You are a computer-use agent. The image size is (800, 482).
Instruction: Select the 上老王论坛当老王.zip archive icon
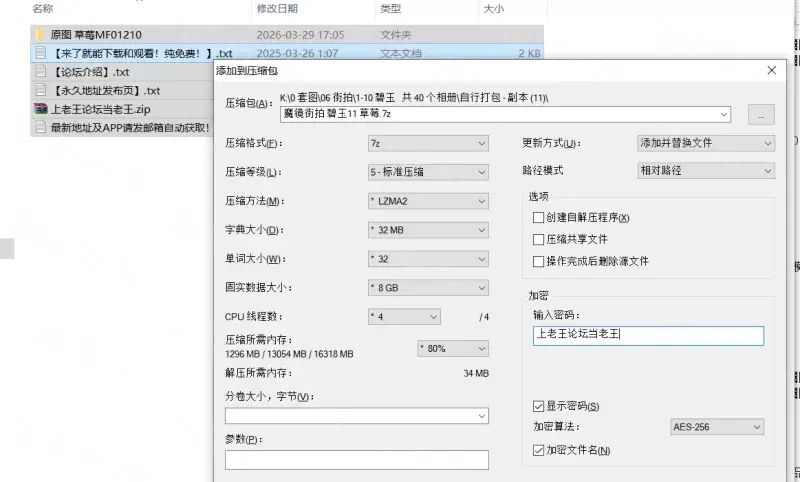(40, 109)
